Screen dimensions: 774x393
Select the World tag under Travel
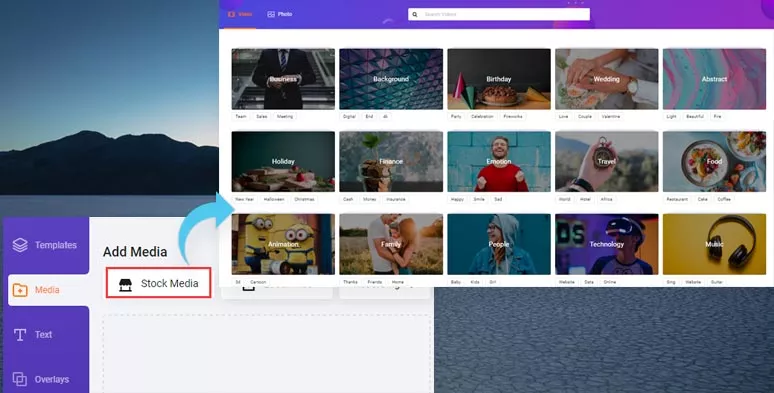[565, 199]
